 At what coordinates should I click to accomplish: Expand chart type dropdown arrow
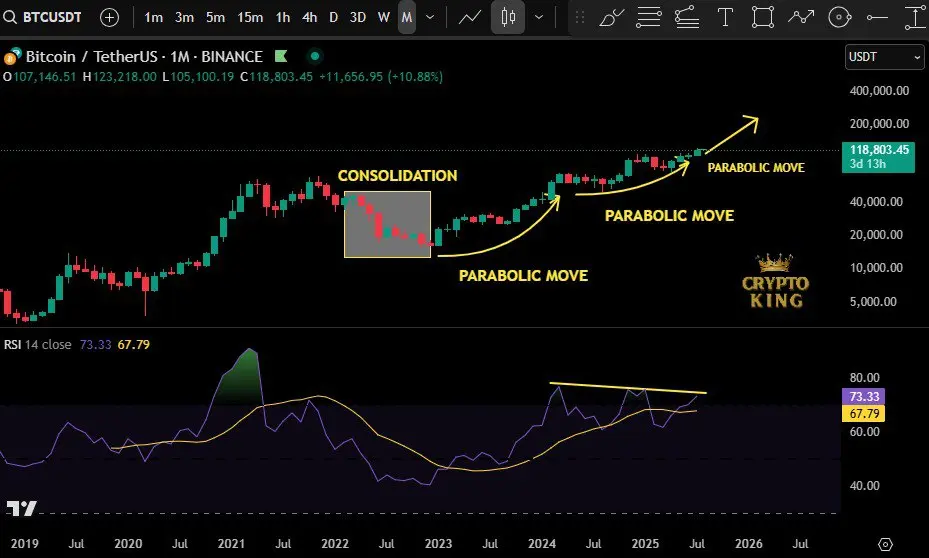point(539,17)
